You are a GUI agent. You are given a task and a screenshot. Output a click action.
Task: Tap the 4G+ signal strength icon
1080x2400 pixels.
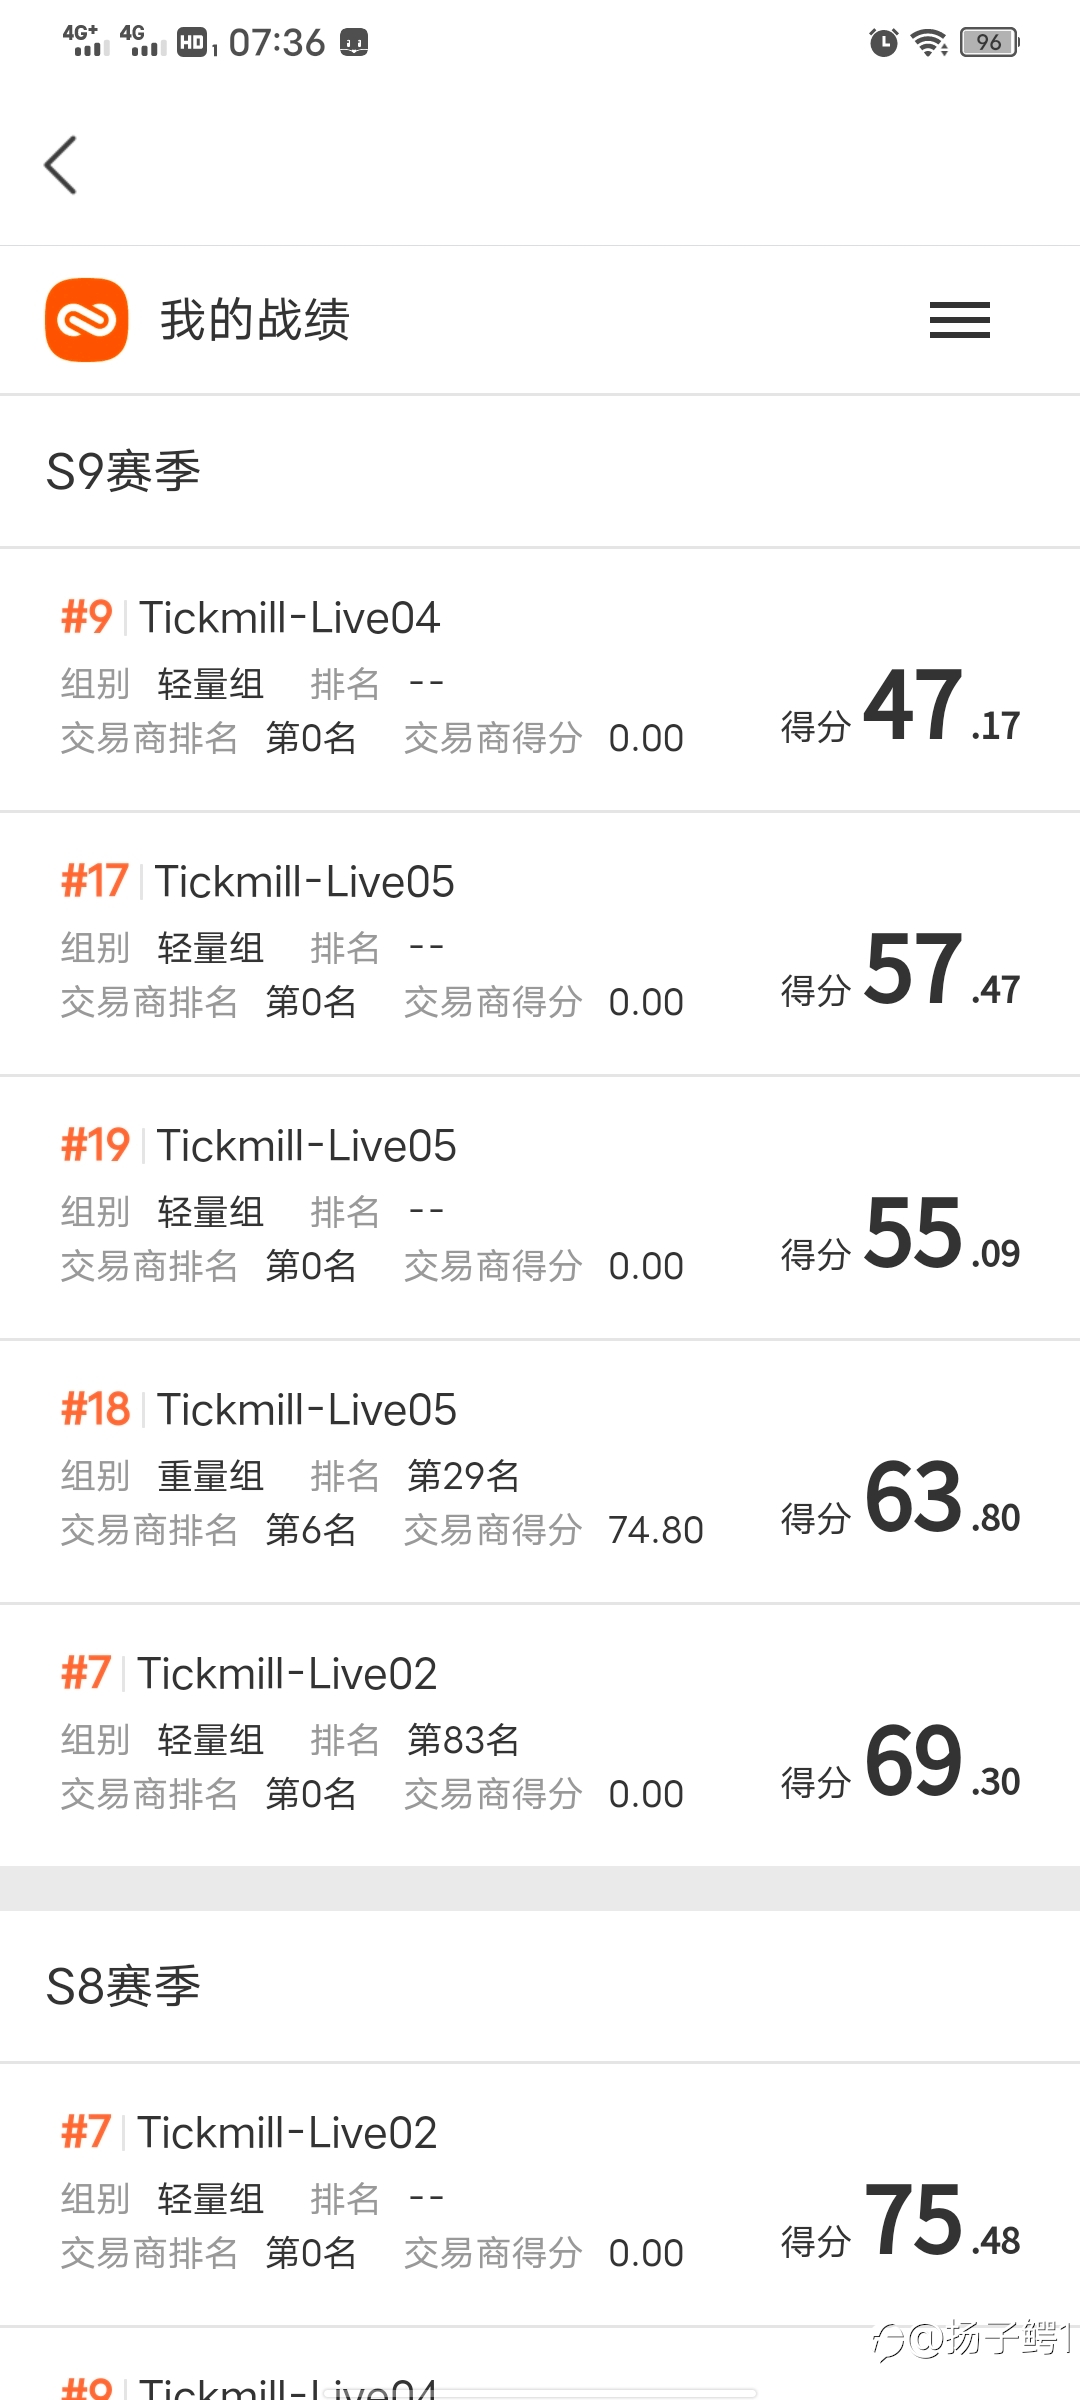point(86,40)
